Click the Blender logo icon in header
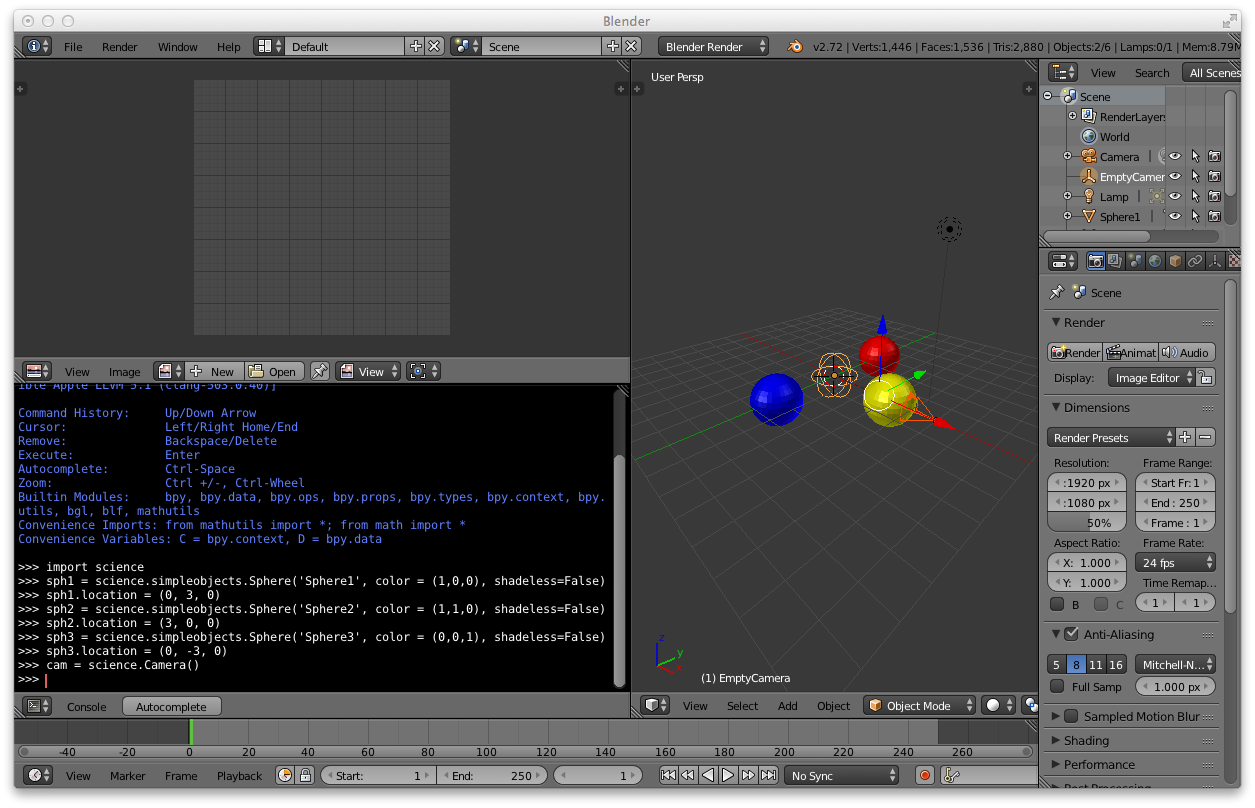The width and height of the screenshot is (1255, 808). coord(794,46)
